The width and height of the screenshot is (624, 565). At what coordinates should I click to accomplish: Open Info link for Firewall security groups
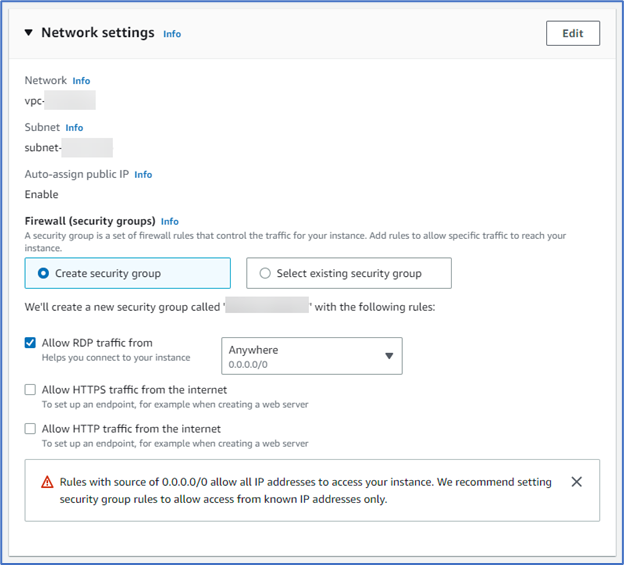pos(170,222)
